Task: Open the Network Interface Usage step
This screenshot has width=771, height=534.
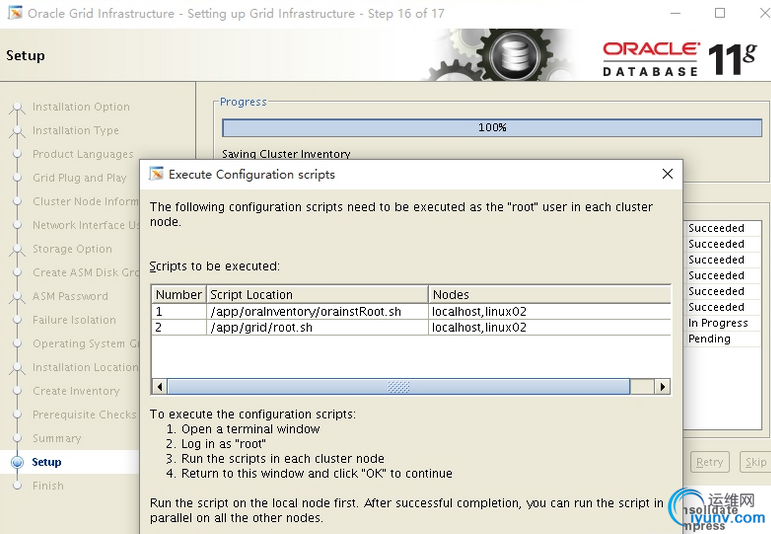Action: pyautogui.click(x=86, y=225)
